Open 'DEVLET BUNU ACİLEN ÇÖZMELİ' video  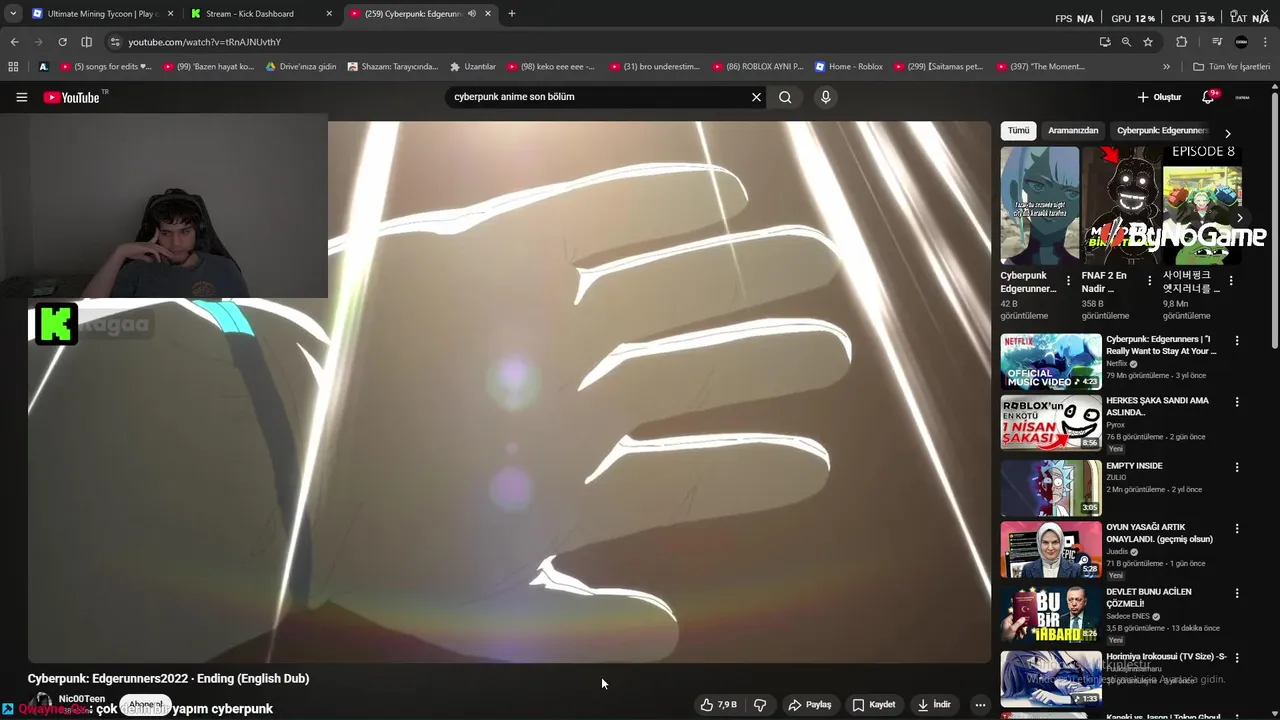click(x=1149, y=597)
